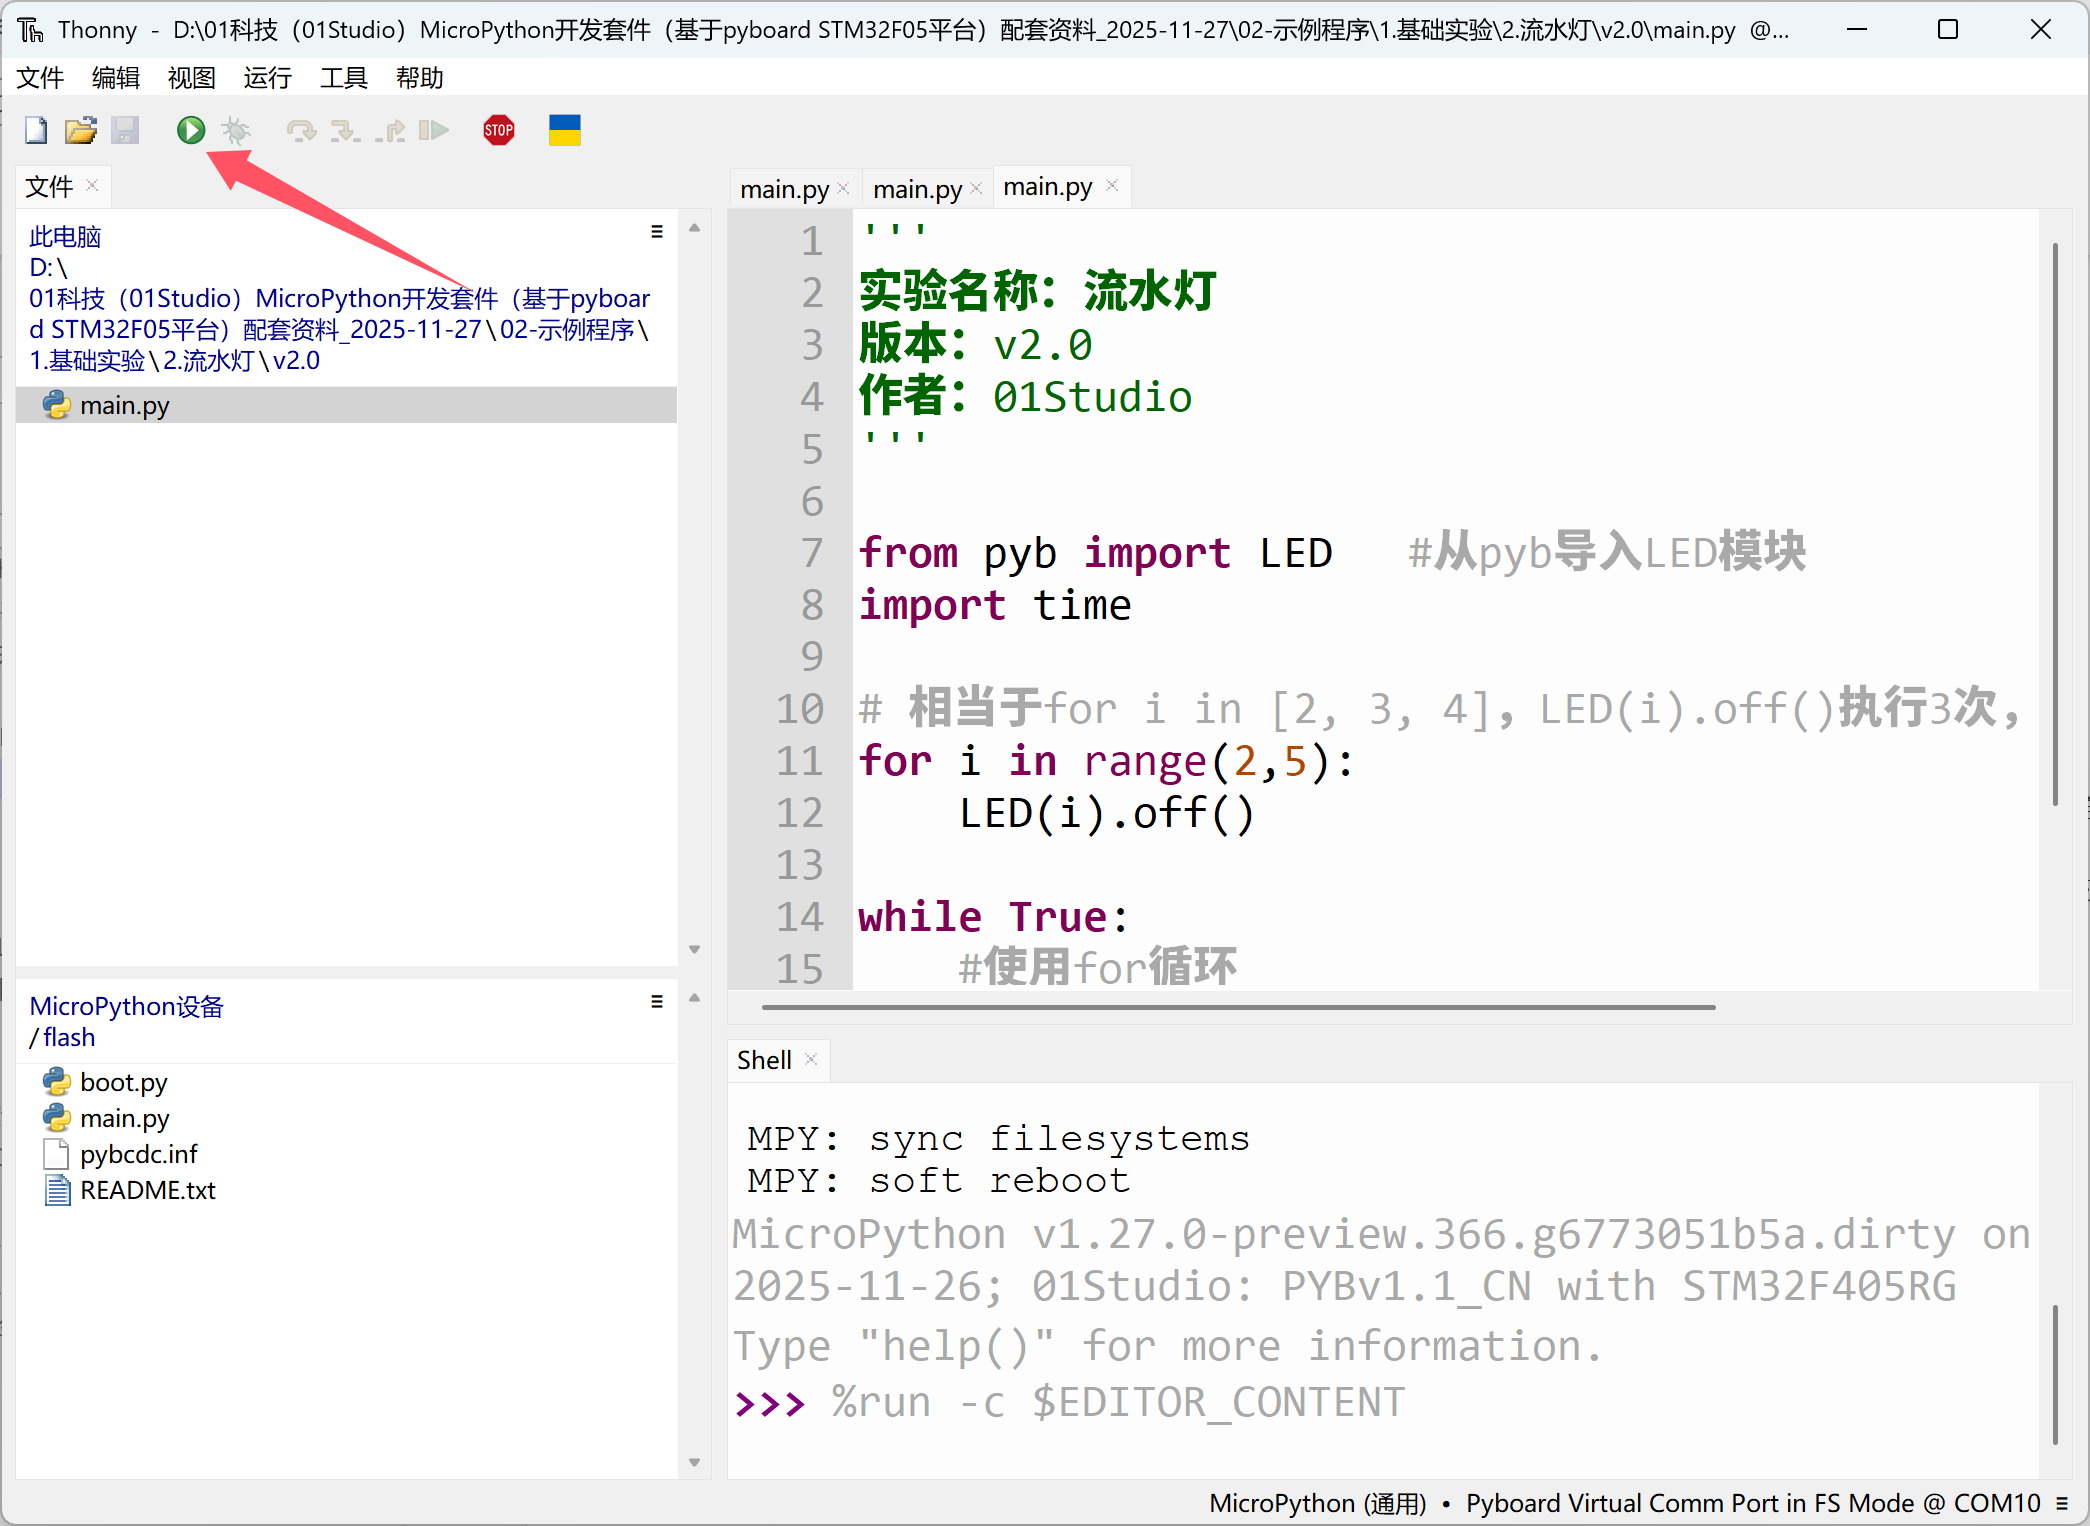2090x1526 pixels.
Task: Open the local files panel hamburger menu
Action: 657,232
